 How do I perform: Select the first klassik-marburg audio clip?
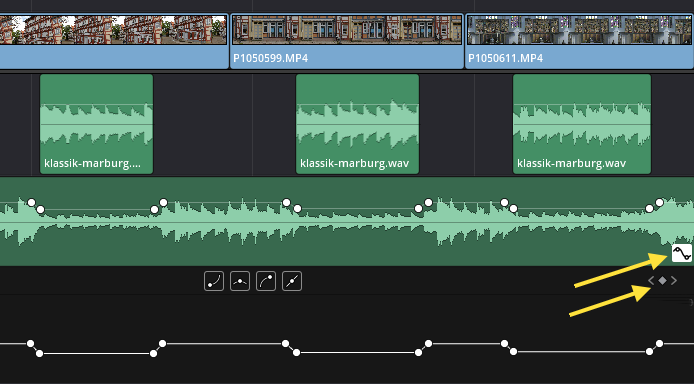pos(96,124)
